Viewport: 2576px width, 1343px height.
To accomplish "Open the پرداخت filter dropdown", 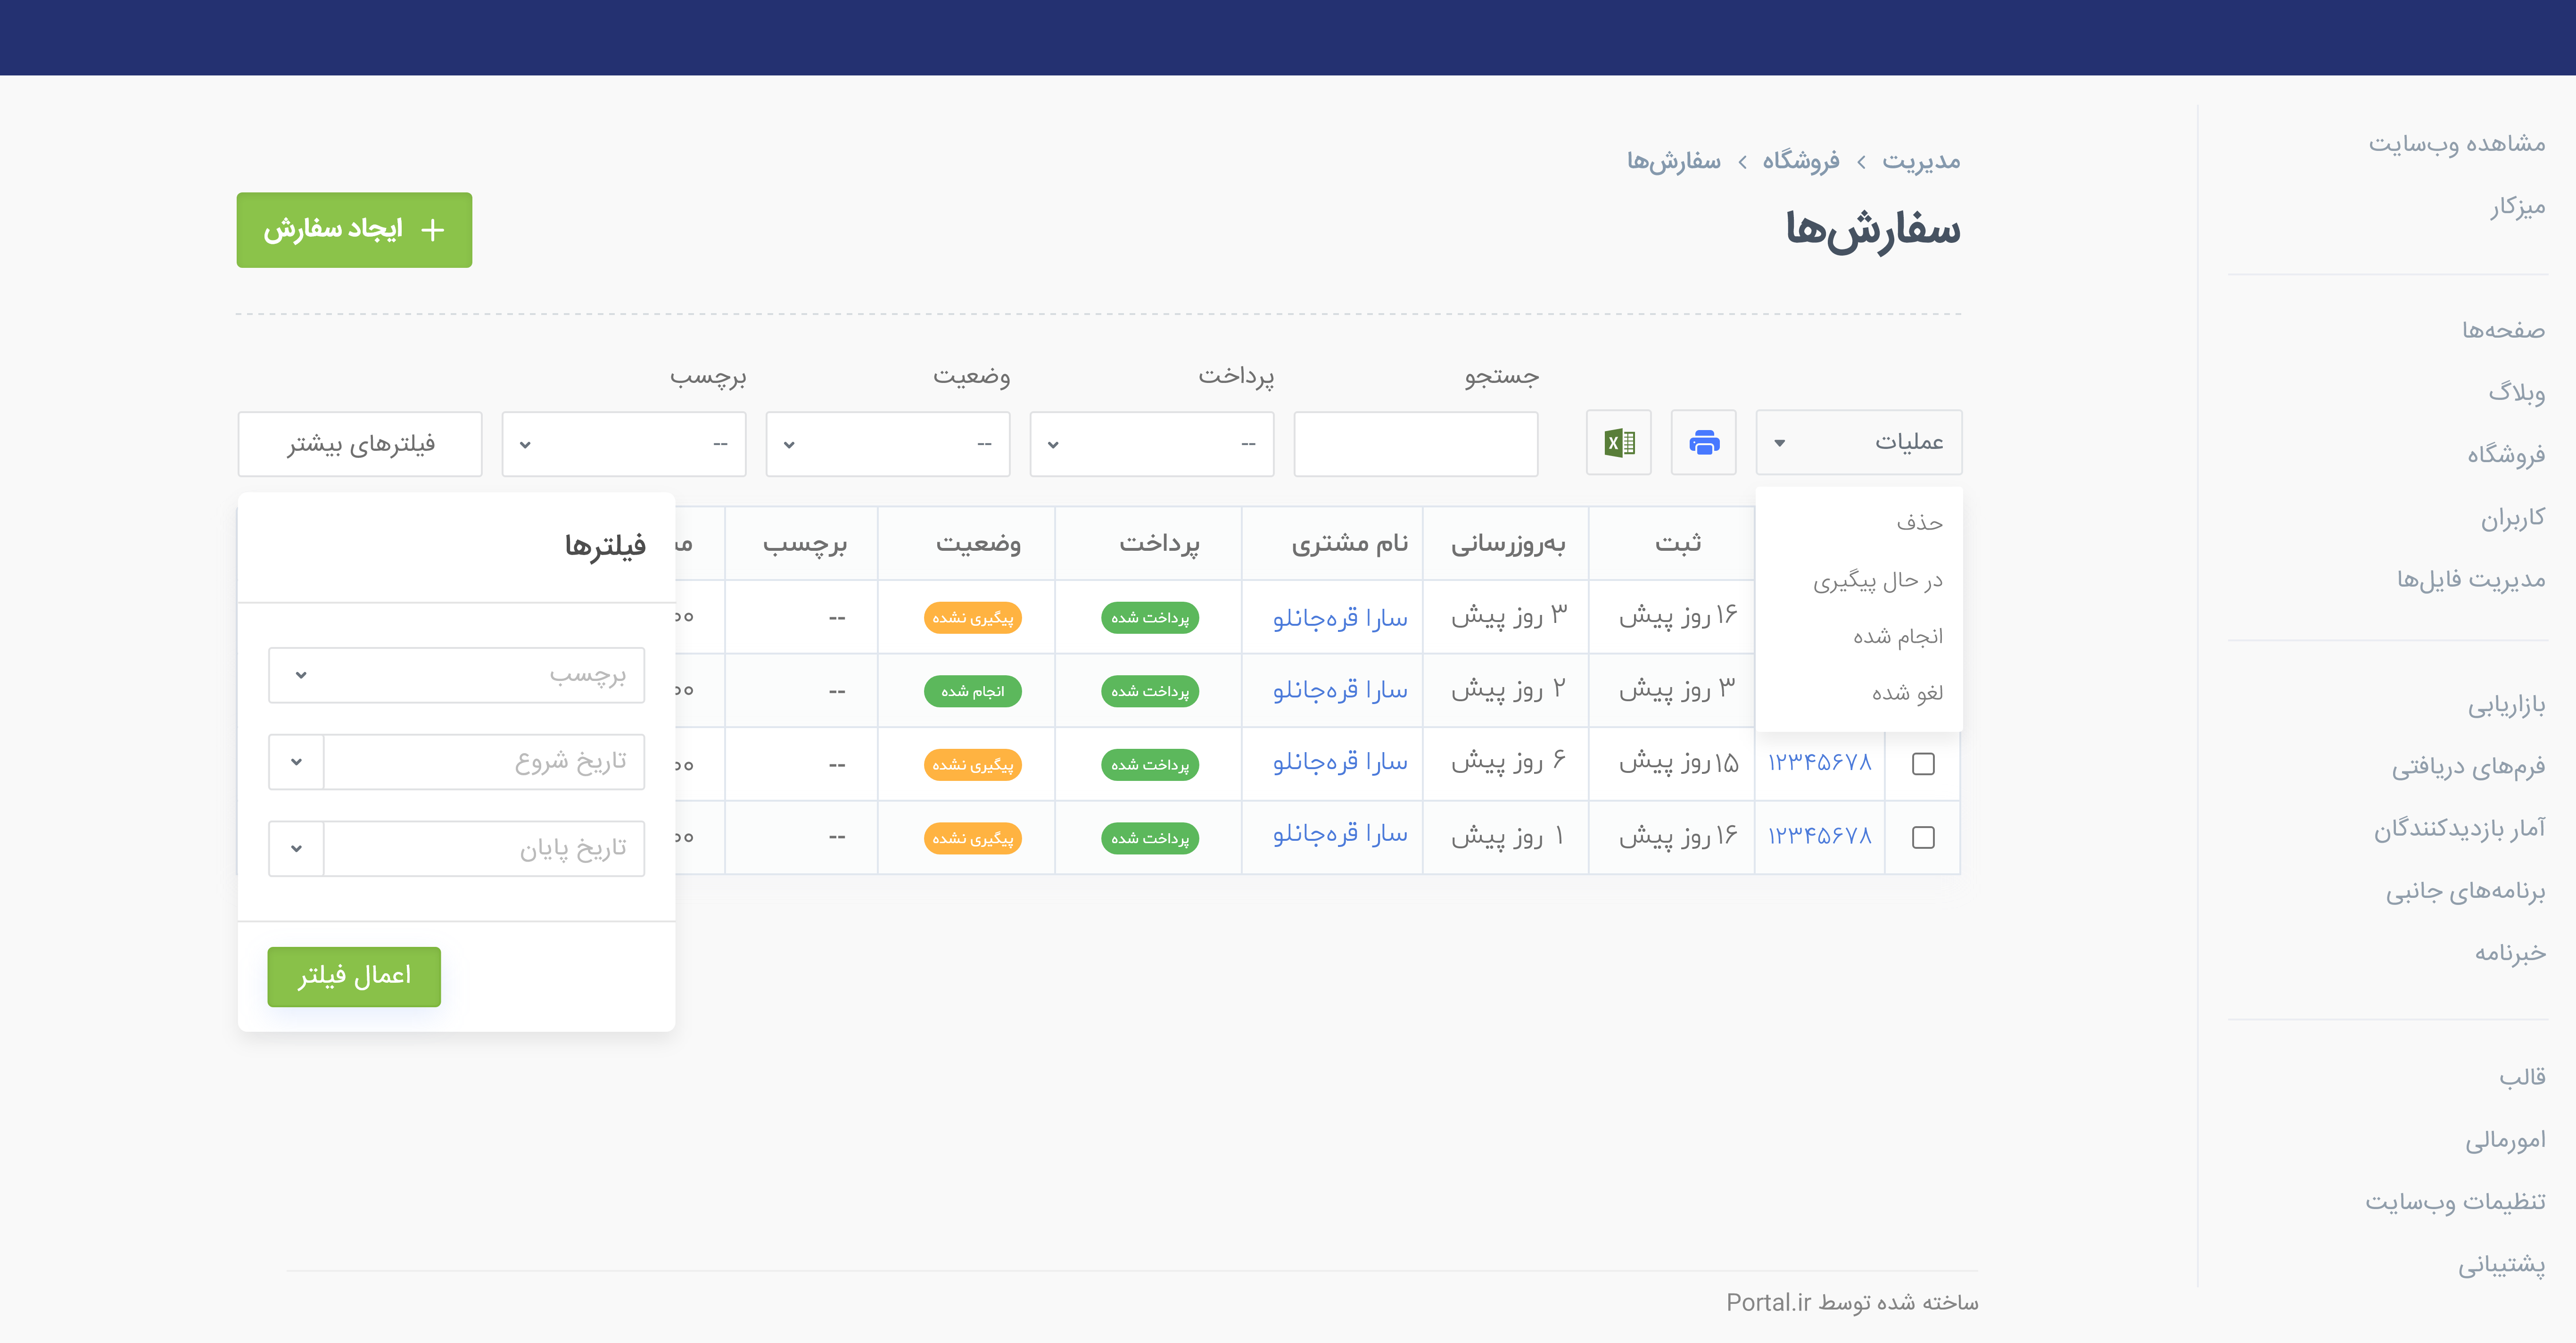I will (1151, 444).
